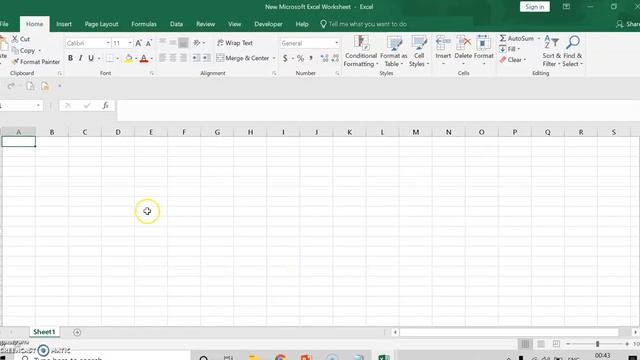Open Sort & Filter menu
The width and height of the screenshot is (640, 360).
[551, 51]
